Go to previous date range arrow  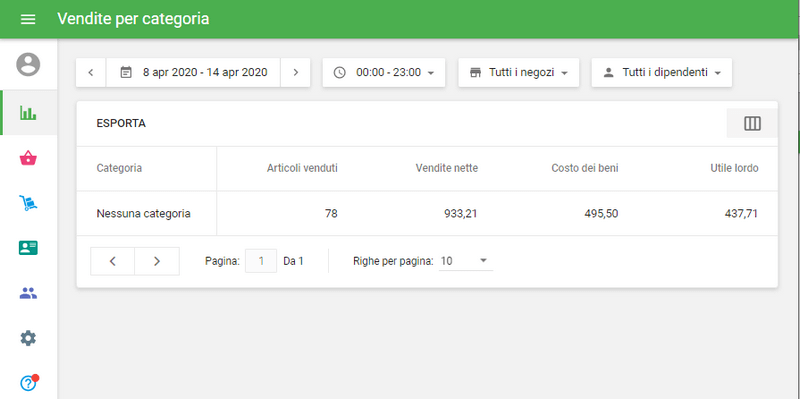tap(91, 72)
